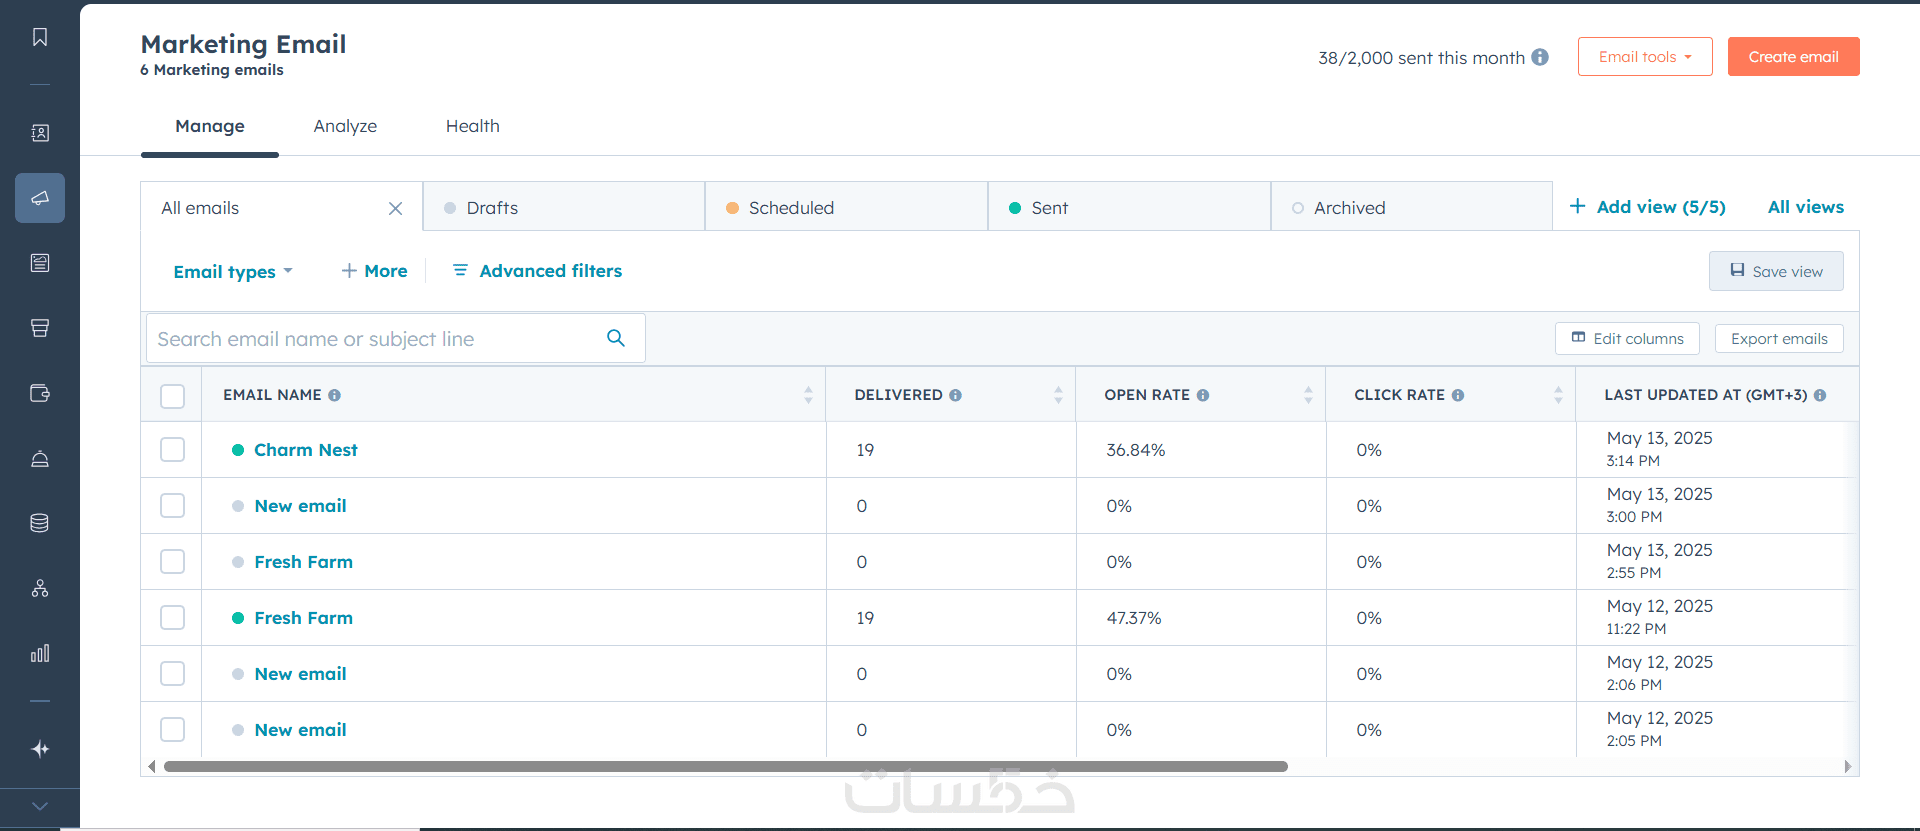The width and height of the screenshot is (1920, 831).
Task: Check the Charm Nest row checkbox
Action: pyautogui.click(x=172, y=450)
